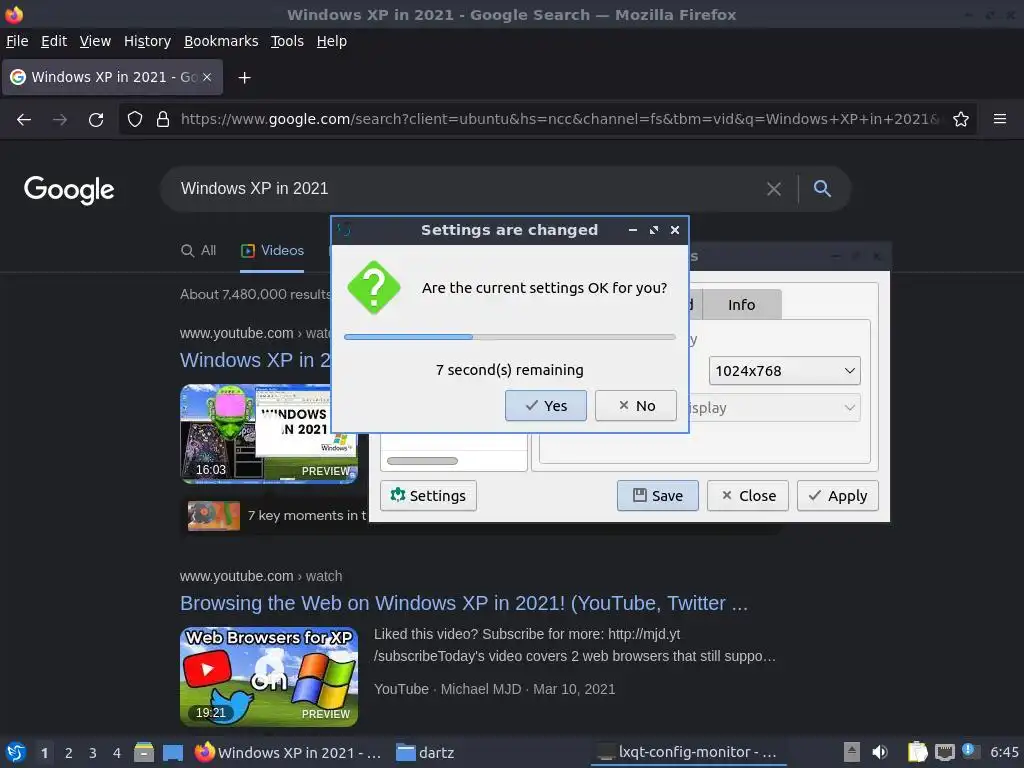Click Close in monitor settings window
The width and height of the screenshot is (1024, 768).
[x=748, y=496]
